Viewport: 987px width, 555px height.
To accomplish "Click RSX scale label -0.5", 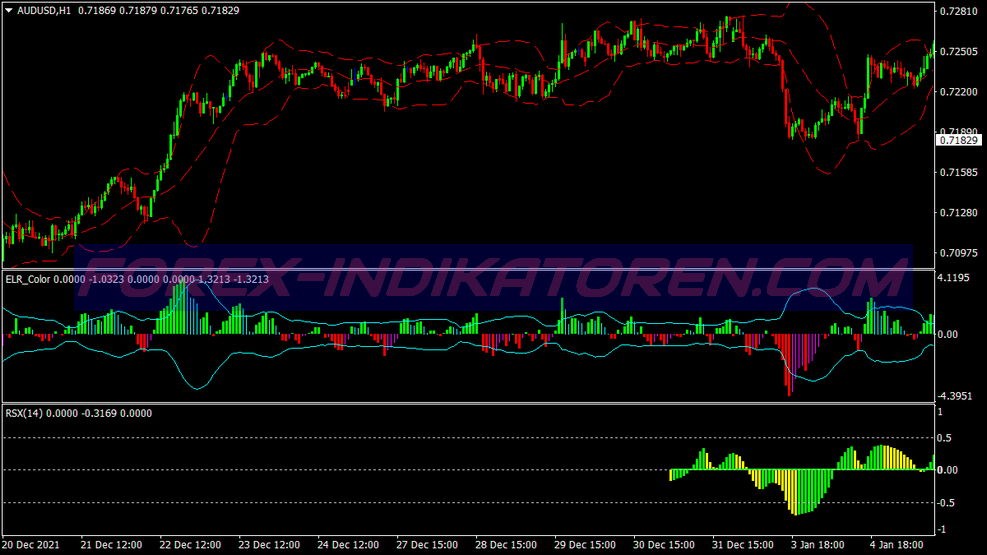I will pos(946,503).
